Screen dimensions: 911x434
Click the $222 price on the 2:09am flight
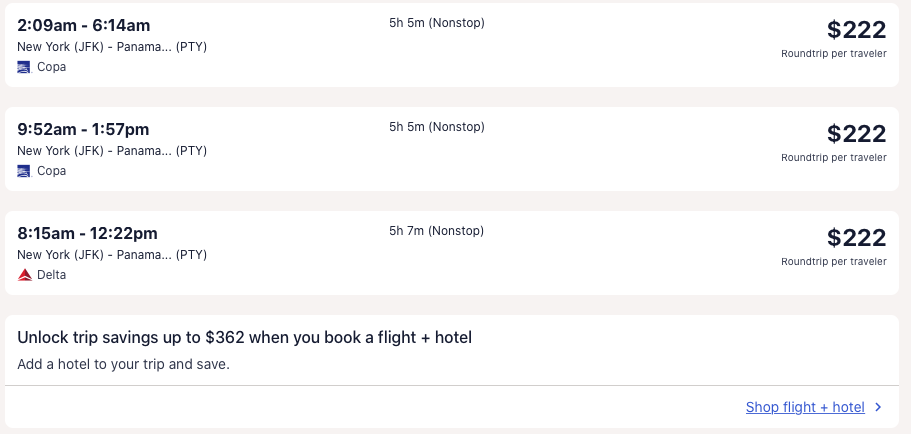tap(856, 30)
